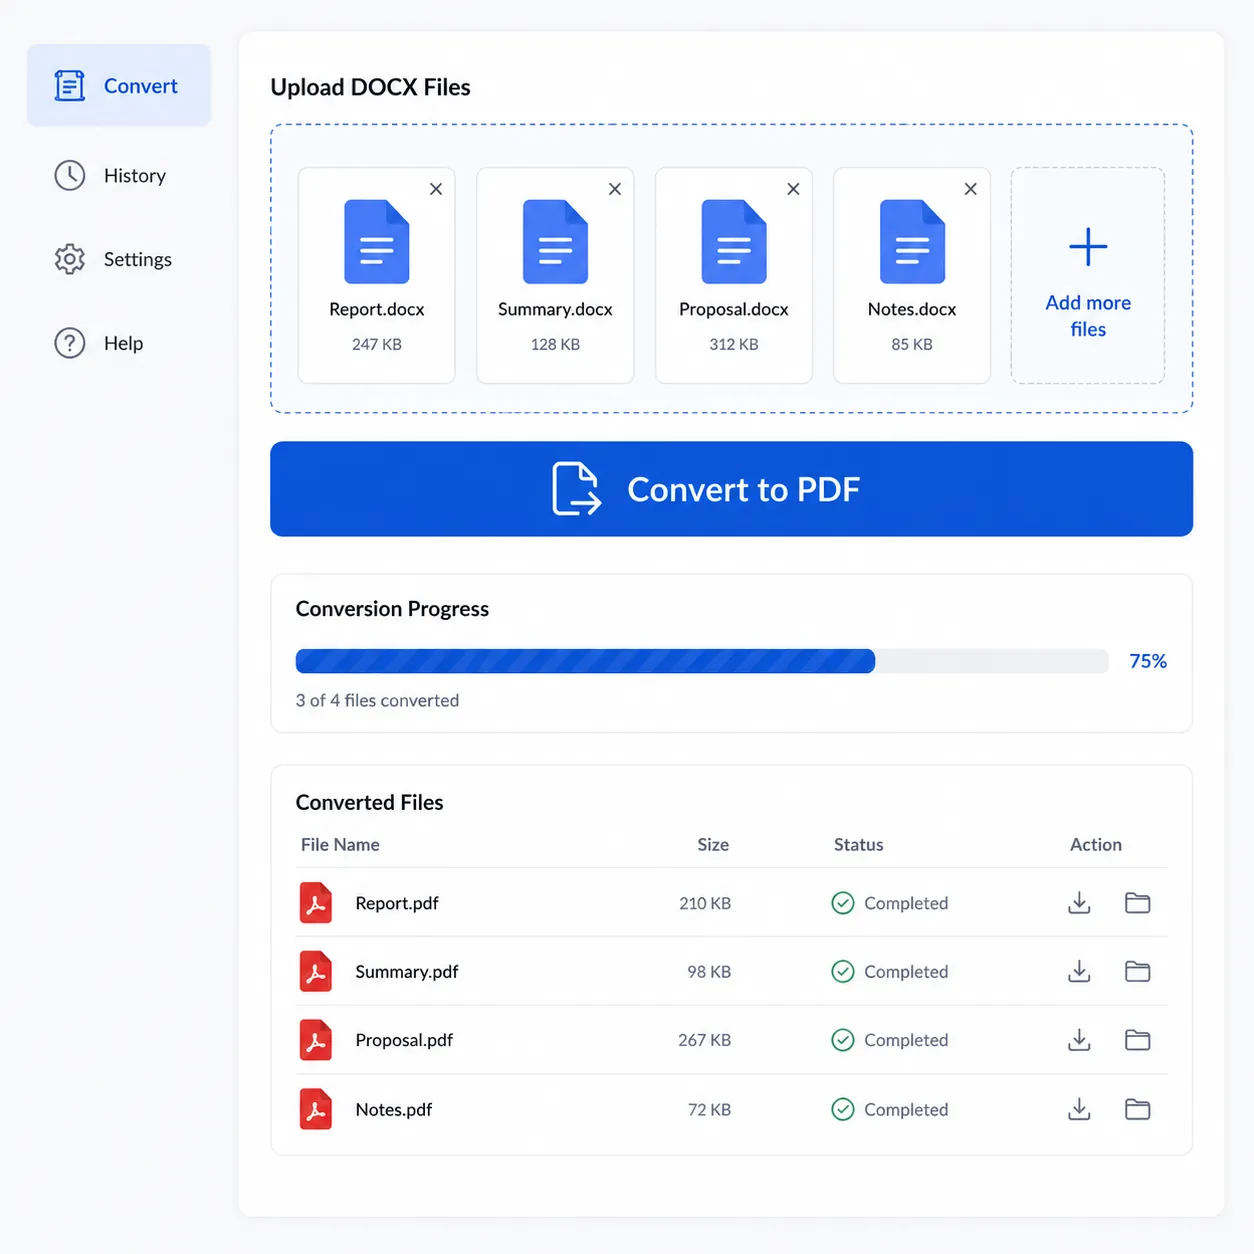
Task: Remove Proposal.docx from upload list
Action: [x=793, y=189]
